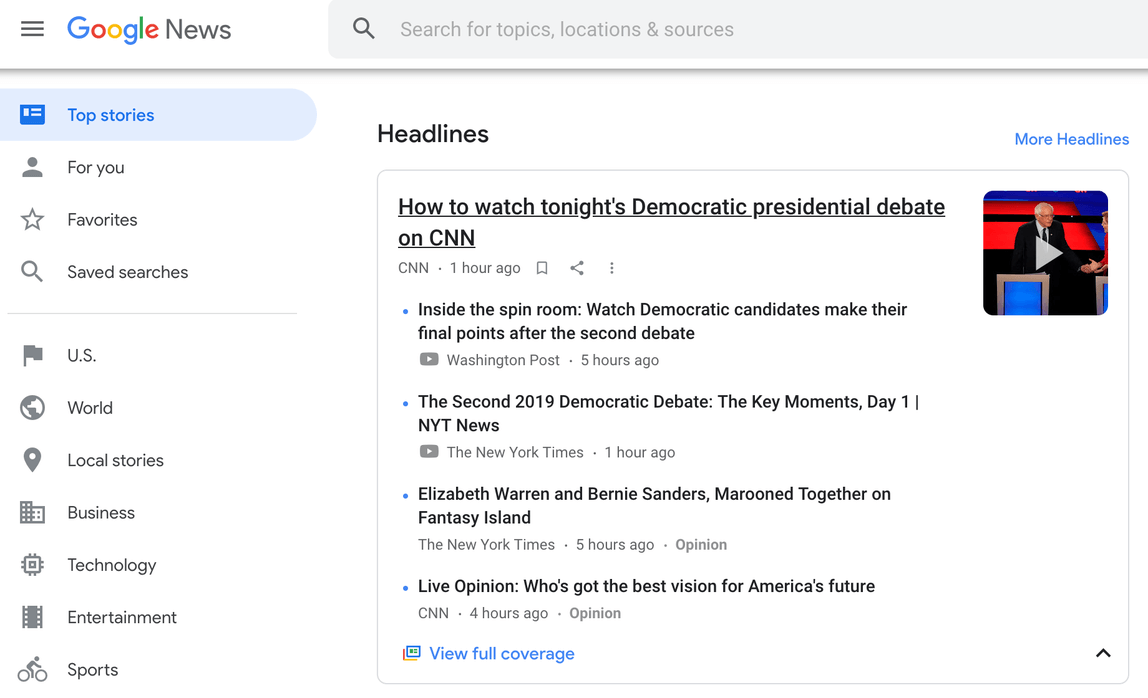Open the Entertainment section
Image resolution: width=1148 pixels, height=698 pixels.
pos(122,617)
